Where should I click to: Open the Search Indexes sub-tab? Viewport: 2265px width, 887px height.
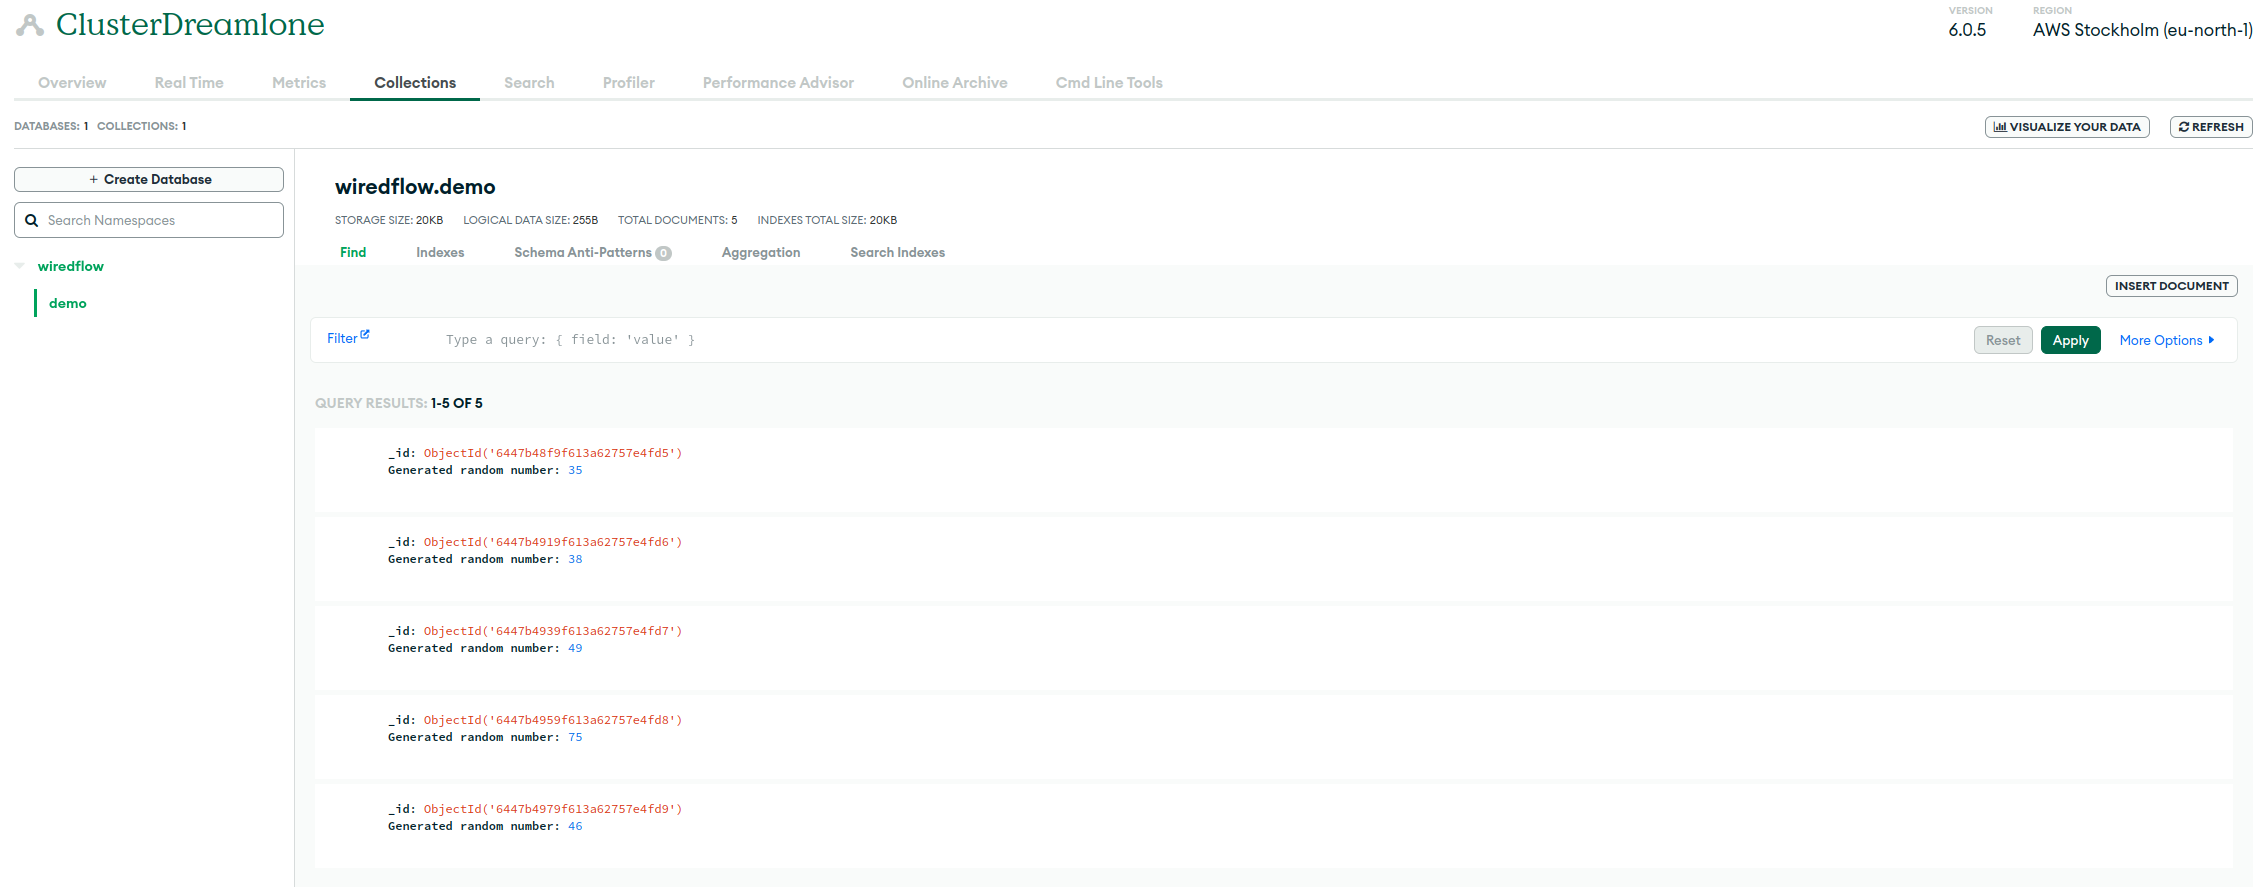[898, 252]
